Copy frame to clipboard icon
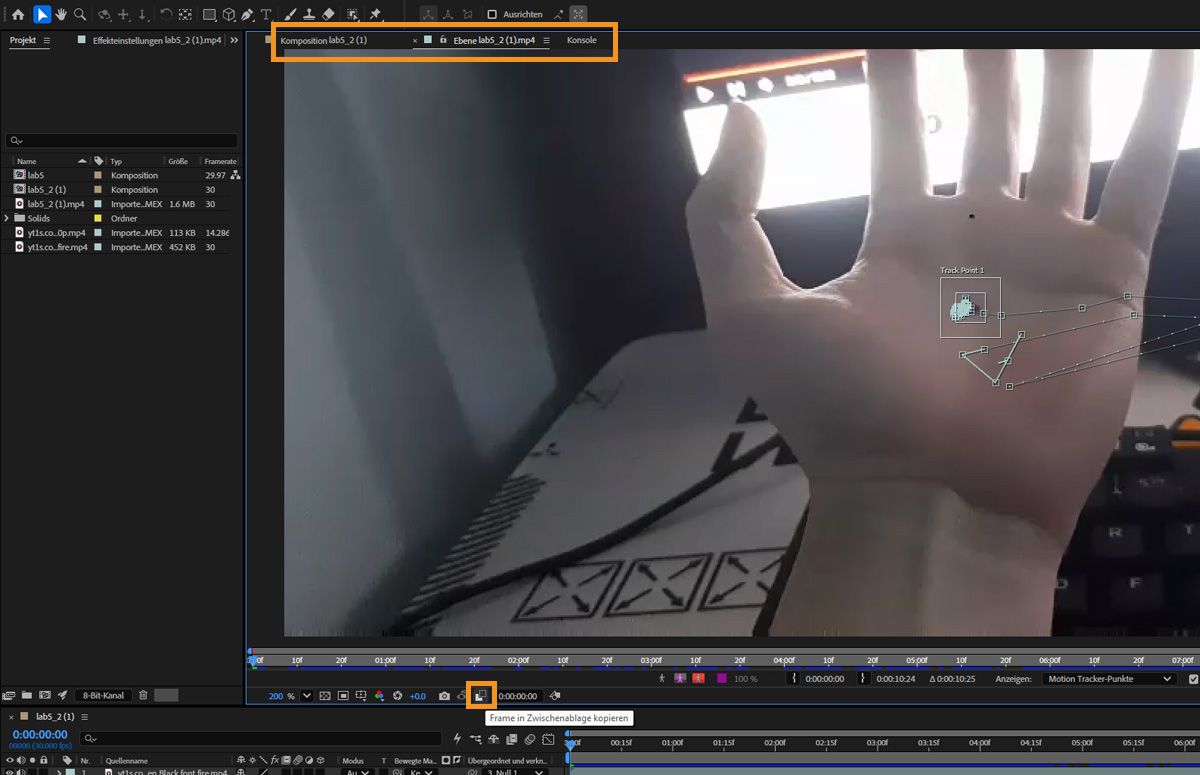This screenshot has width=1200, height=775. 481,695
